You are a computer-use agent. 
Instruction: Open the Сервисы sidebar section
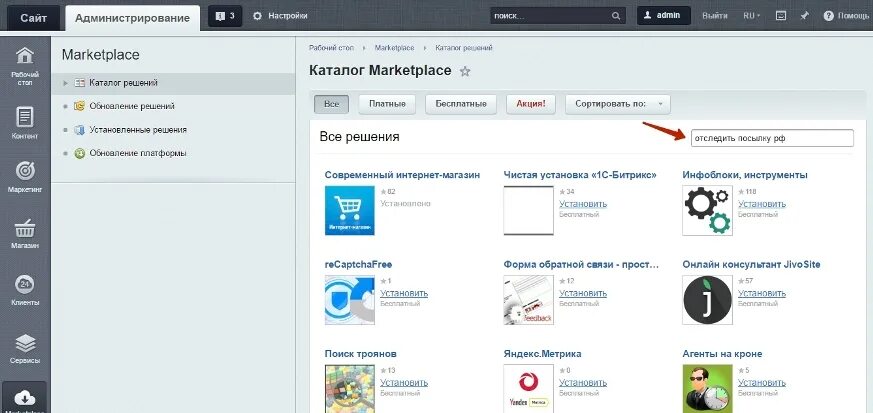(25, 348)
